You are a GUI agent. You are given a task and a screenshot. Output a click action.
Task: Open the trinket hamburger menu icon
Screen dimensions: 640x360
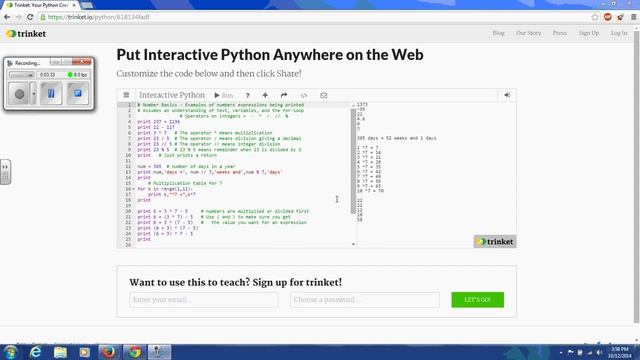126,95
